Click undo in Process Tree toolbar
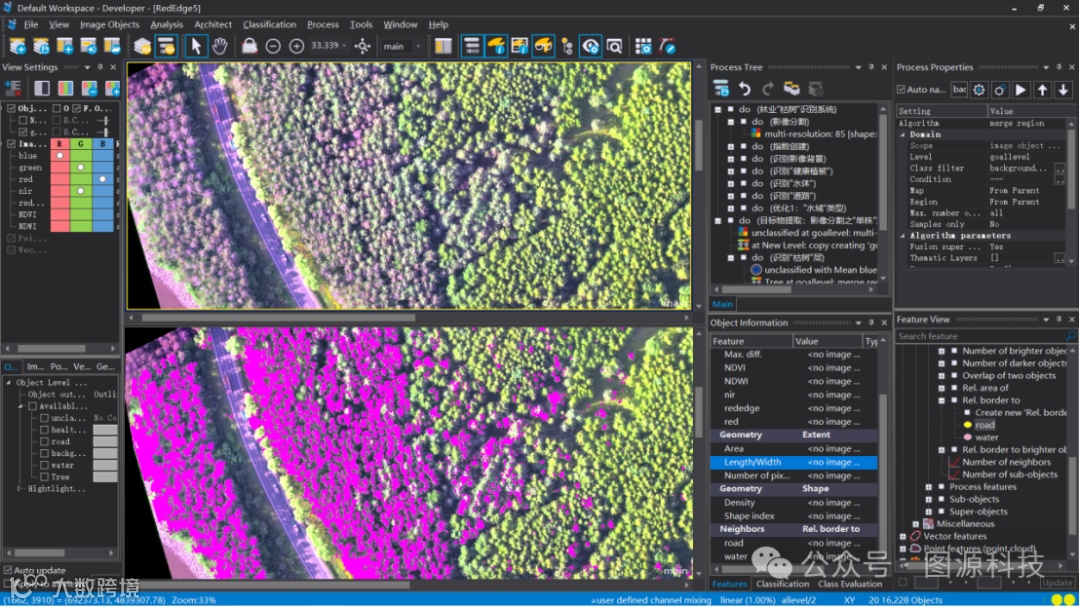This screenshot has width=1080, height=607. pos(745,89)
